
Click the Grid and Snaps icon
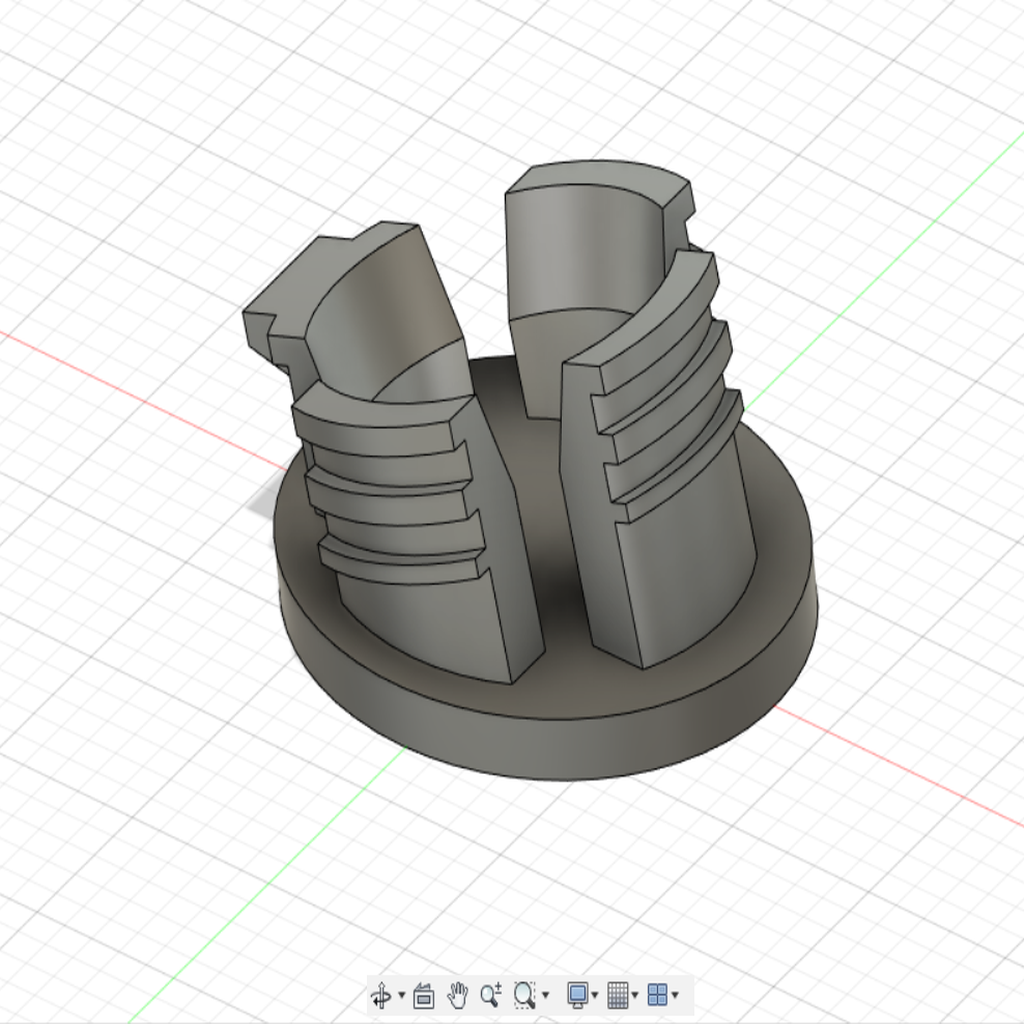[x=618, y=995]
